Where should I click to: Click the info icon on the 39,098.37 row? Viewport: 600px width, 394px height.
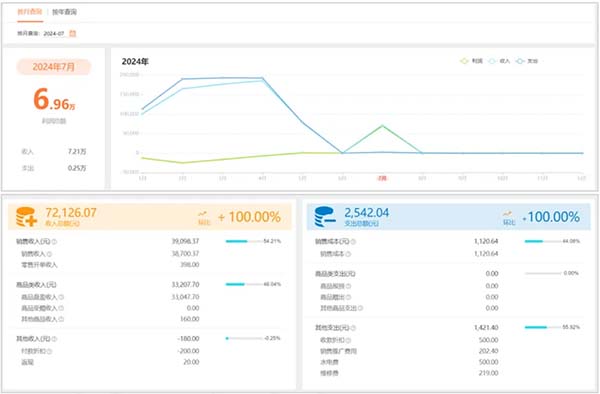point(54,242)
